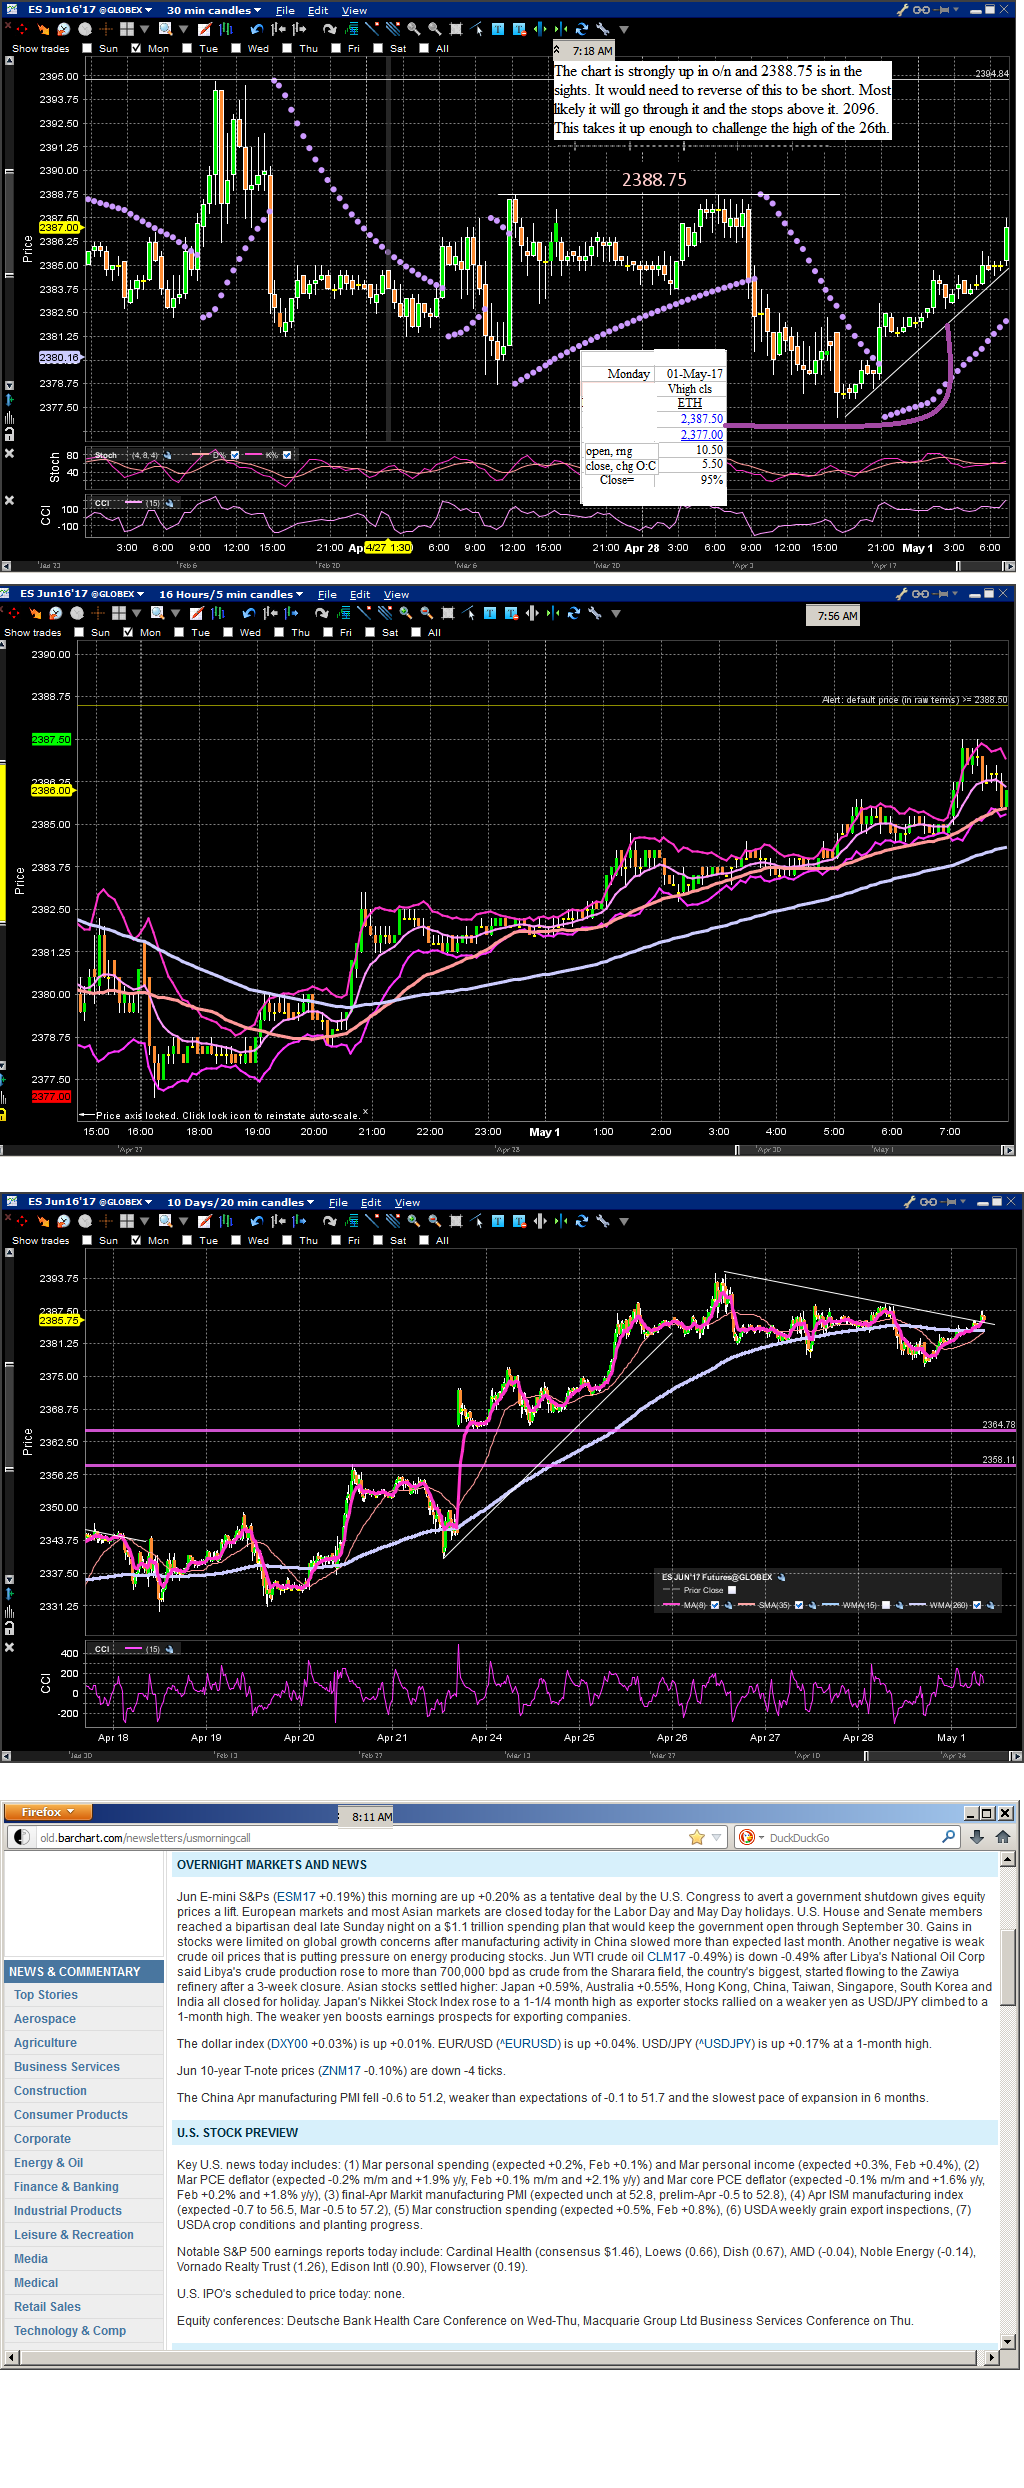Click the zoom out magnifier in the 20 min chart toolbar
The height and width of the screenshot is (2488, 1024).
coord(434,1221)
